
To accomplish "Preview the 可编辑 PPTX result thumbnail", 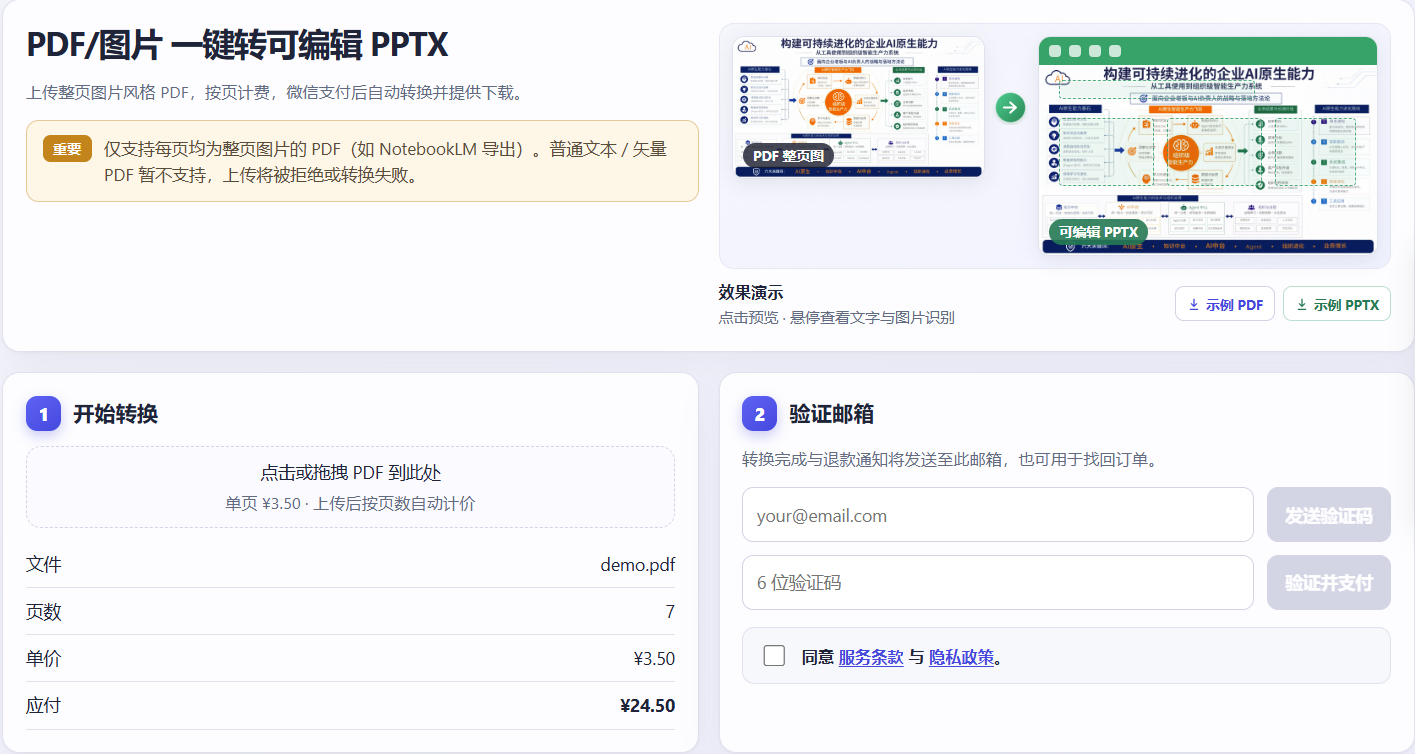I will [1208, 145].
